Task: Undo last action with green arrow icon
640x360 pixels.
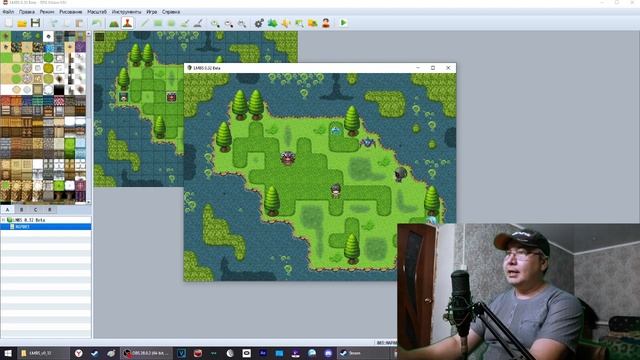Action: pos(97,23)
